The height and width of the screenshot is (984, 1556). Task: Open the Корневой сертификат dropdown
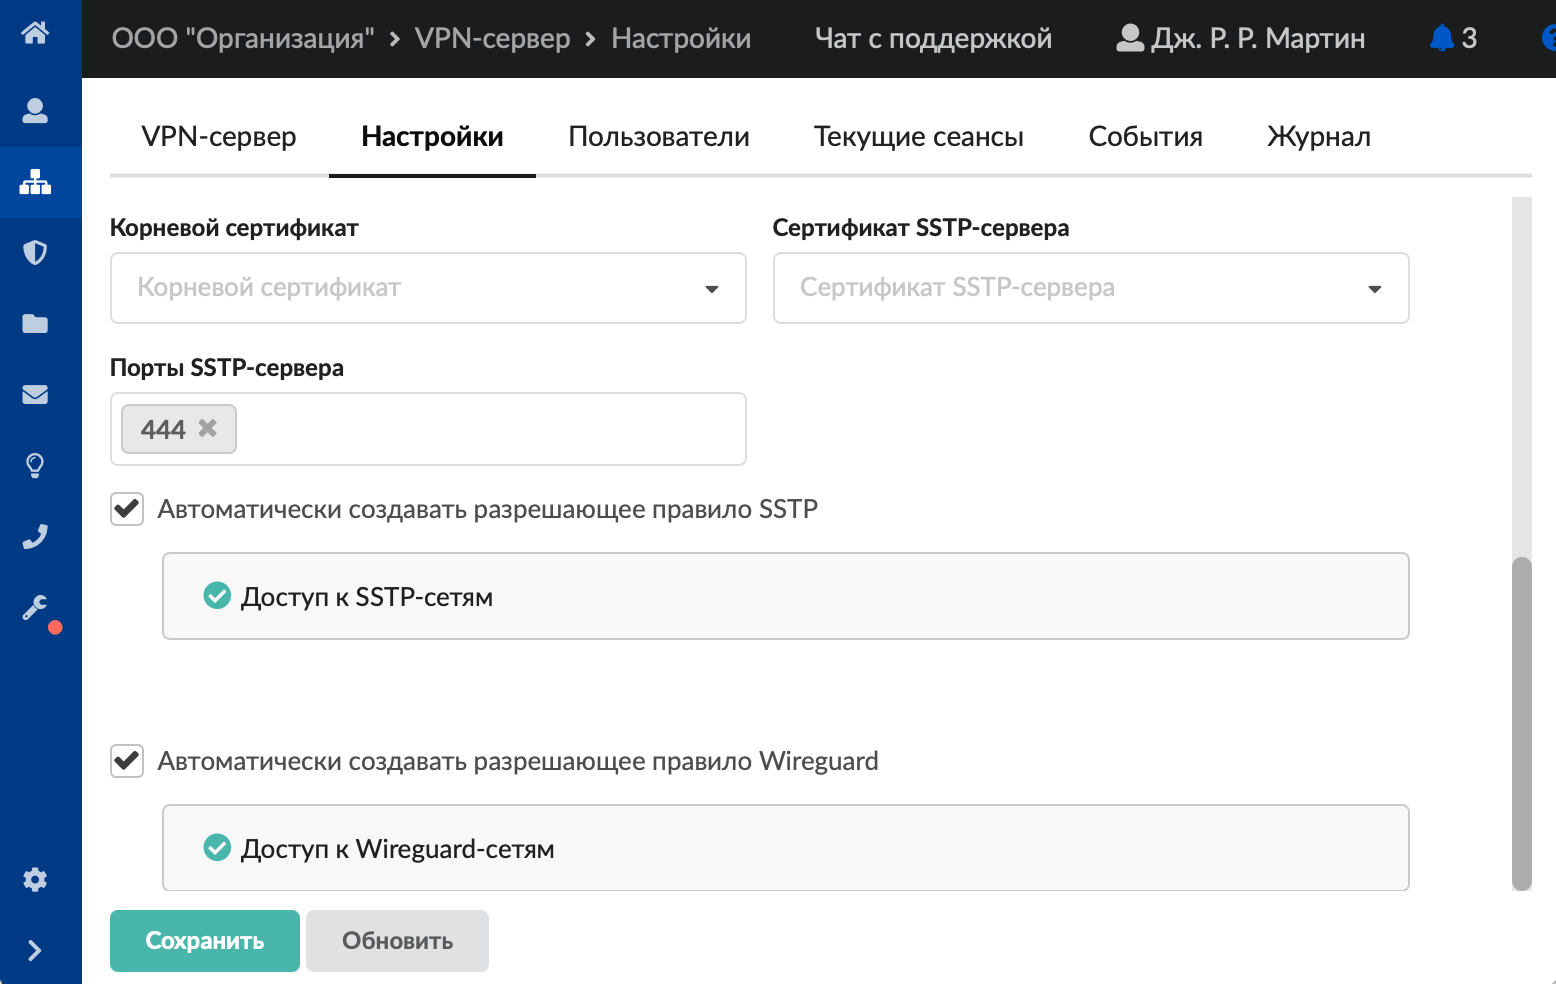click(428, 288)
